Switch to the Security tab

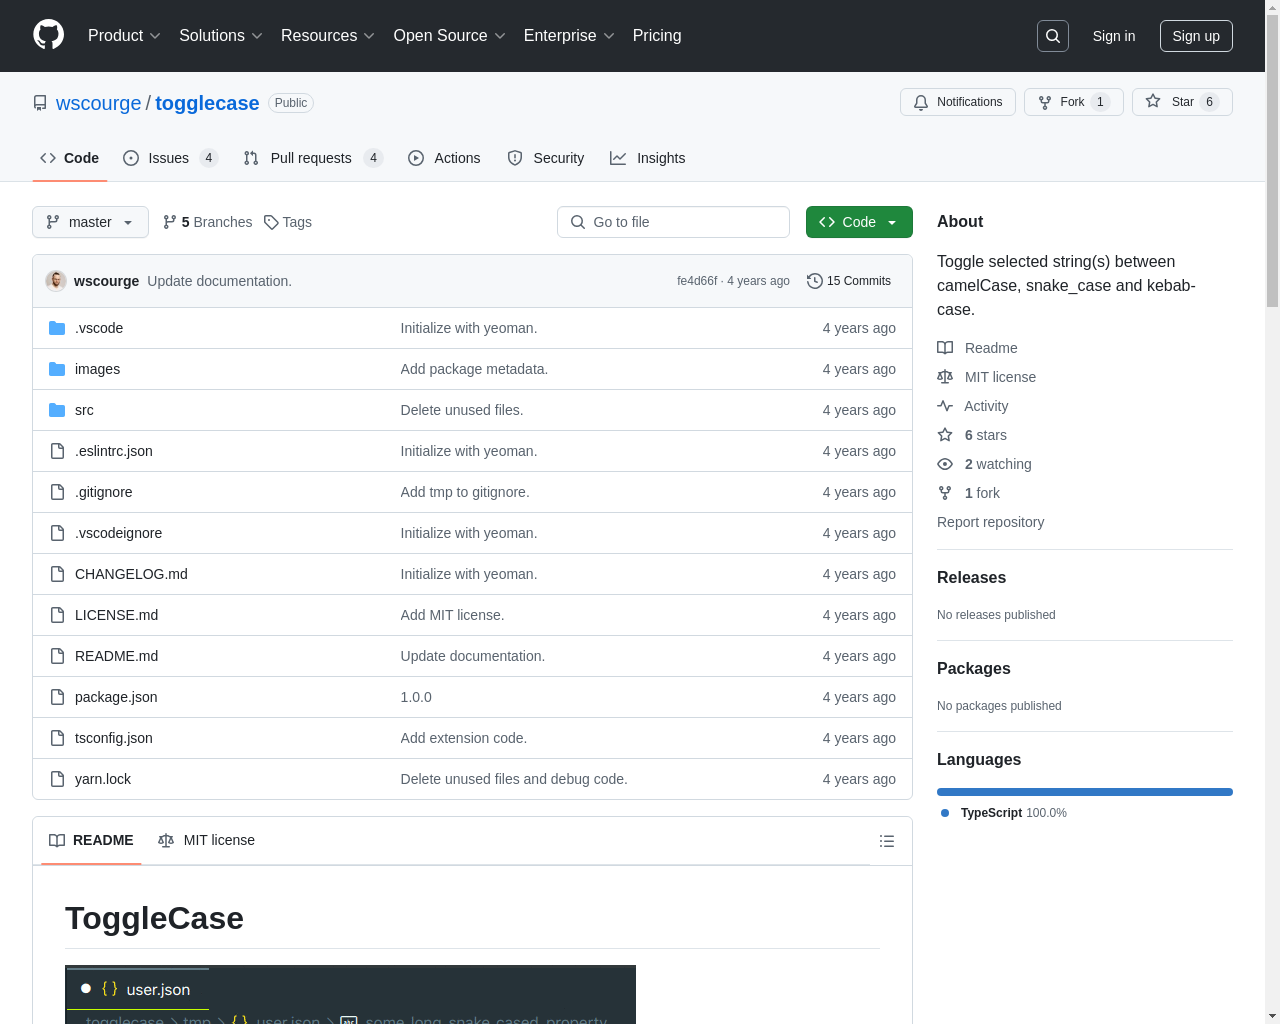(546, 158)
